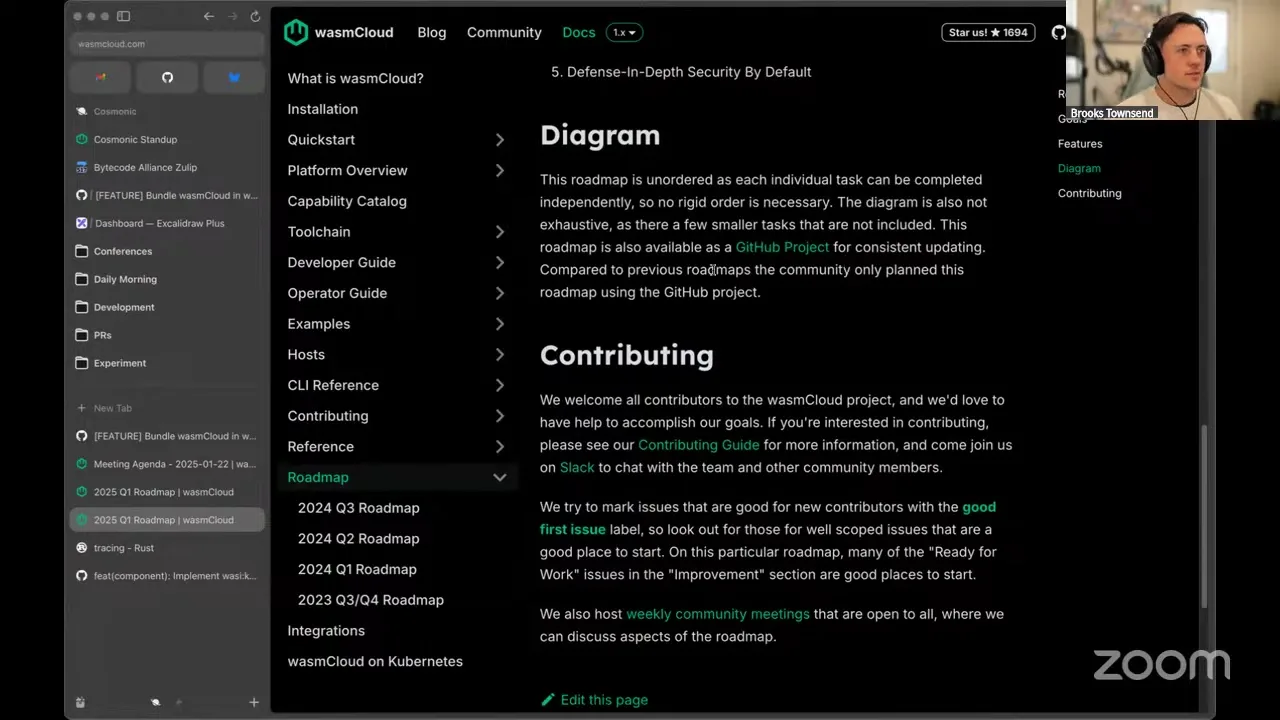The width and height of the screenshot is (1280, 720).
Task: Expand the Operator Guide section chevron
Action: click(x=500, y=294)
